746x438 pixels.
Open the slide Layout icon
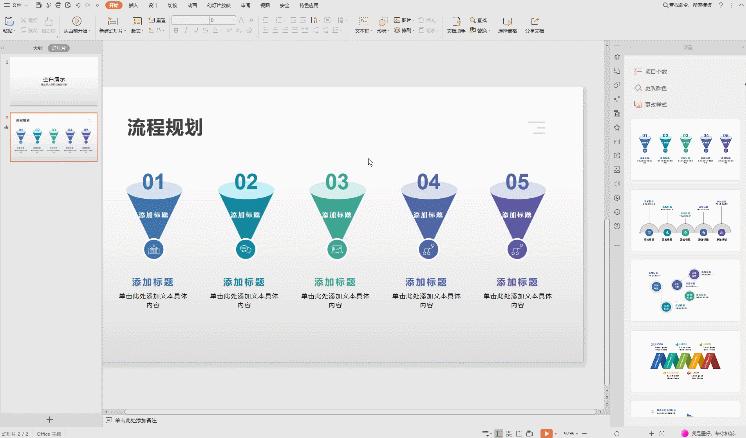(x=137, y=21)
